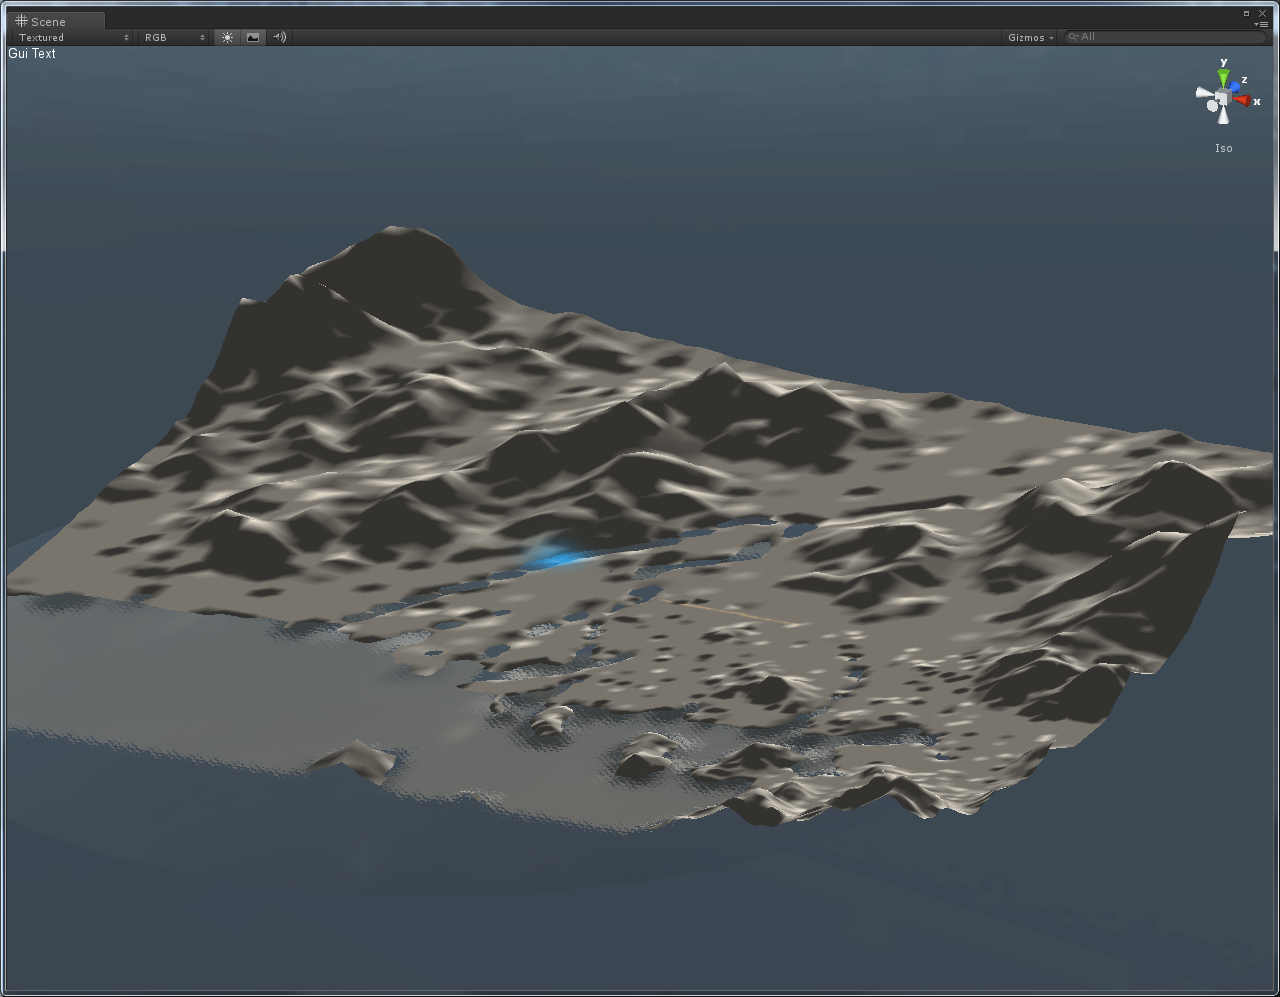Click the red X axis cone
Image resolution: width=1280 pixels, height=997 pixels.
tap(1242, 100)
